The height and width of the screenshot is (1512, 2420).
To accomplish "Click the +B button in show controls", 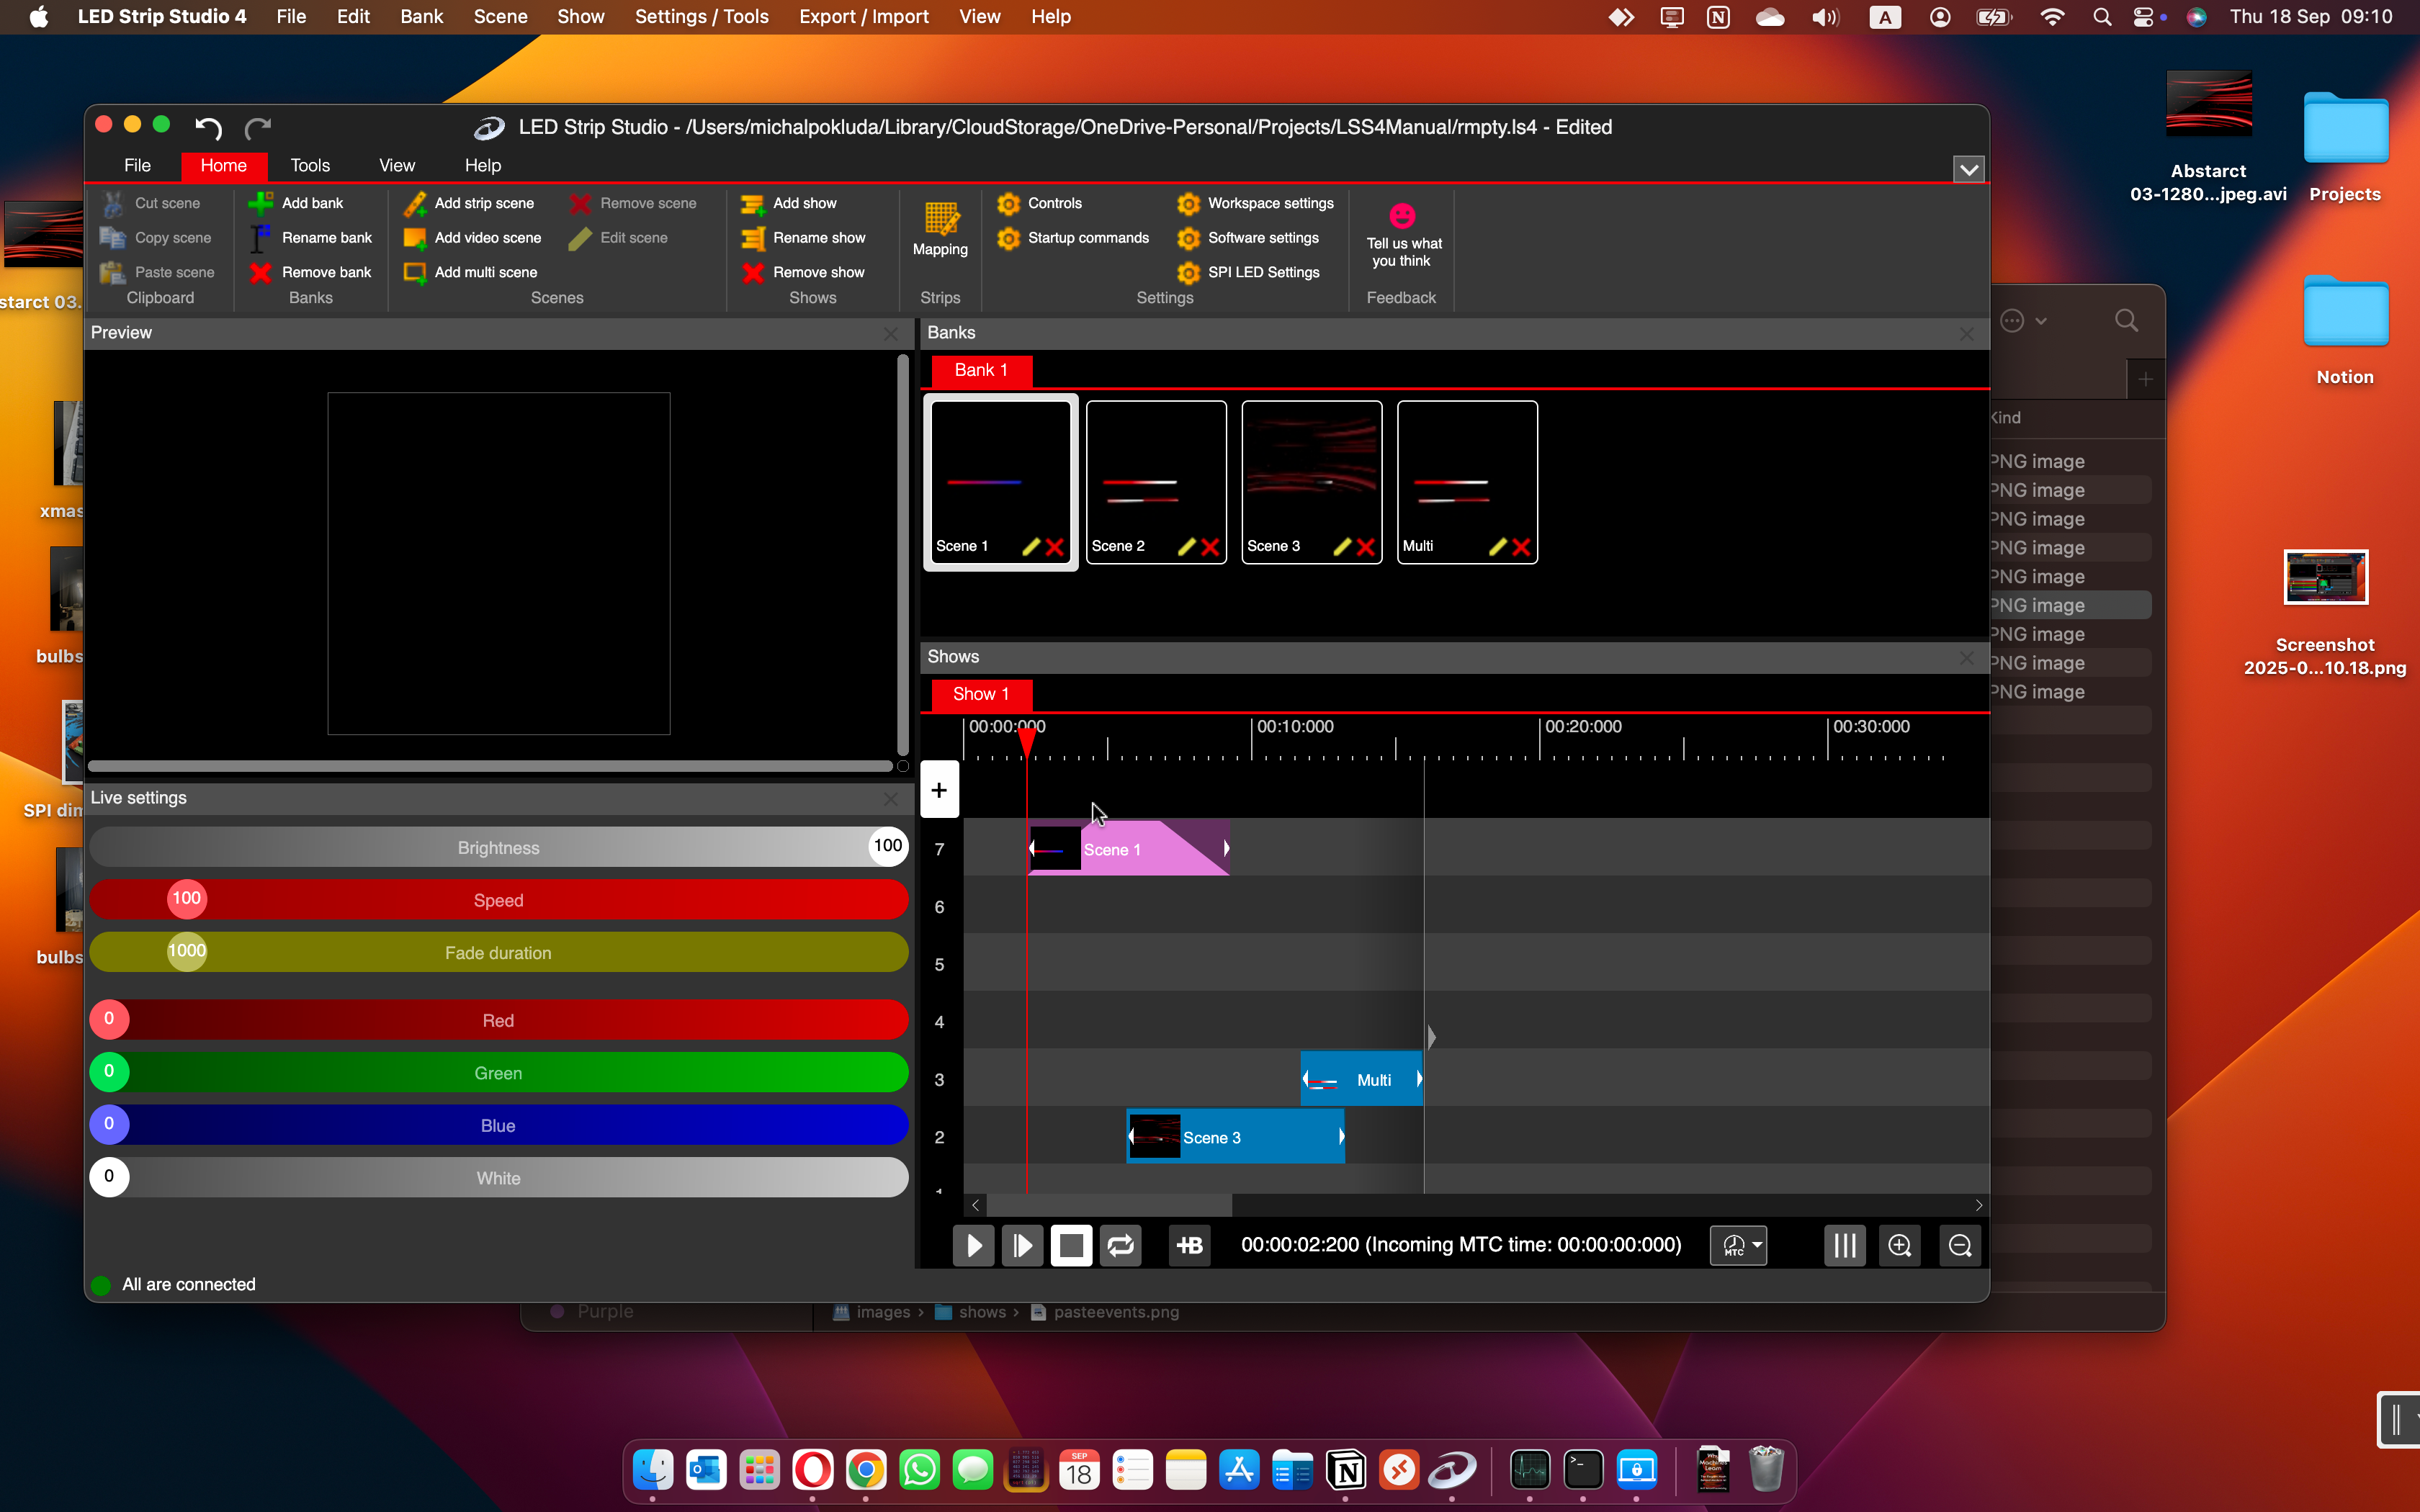I will (x=1189, y=1245).
